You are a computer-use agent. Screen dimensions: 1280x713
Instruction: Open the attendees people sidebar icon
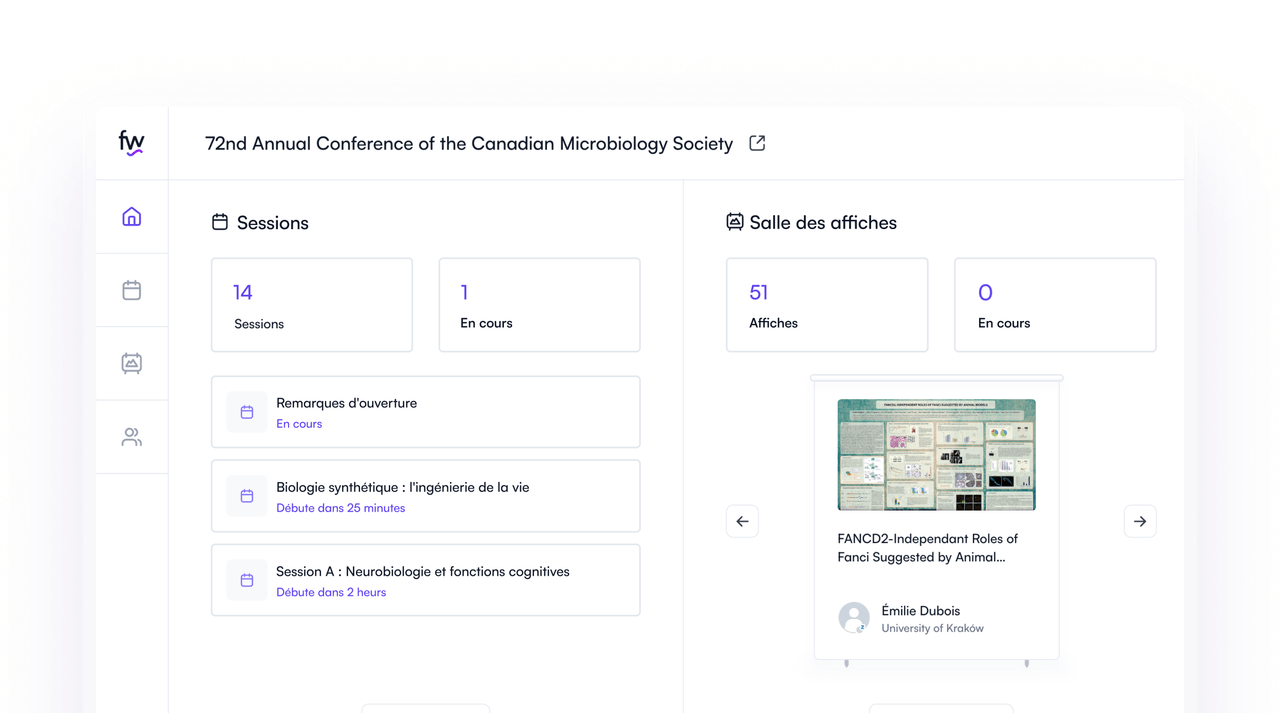131,437
